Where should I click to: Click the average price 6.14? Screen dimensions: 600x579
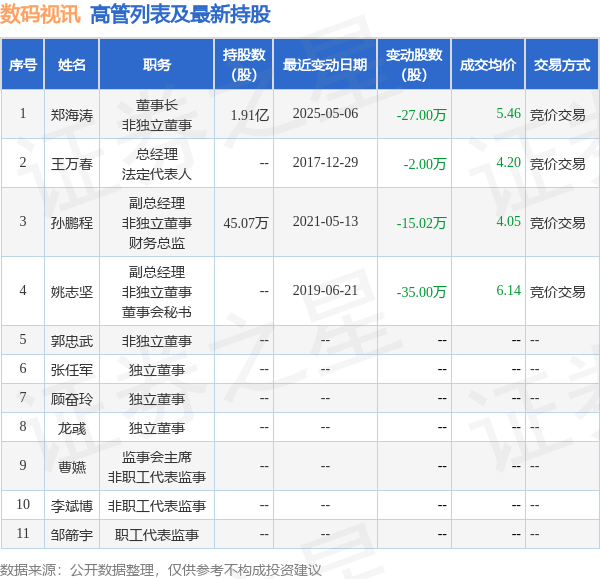click(x=509, y=290)
